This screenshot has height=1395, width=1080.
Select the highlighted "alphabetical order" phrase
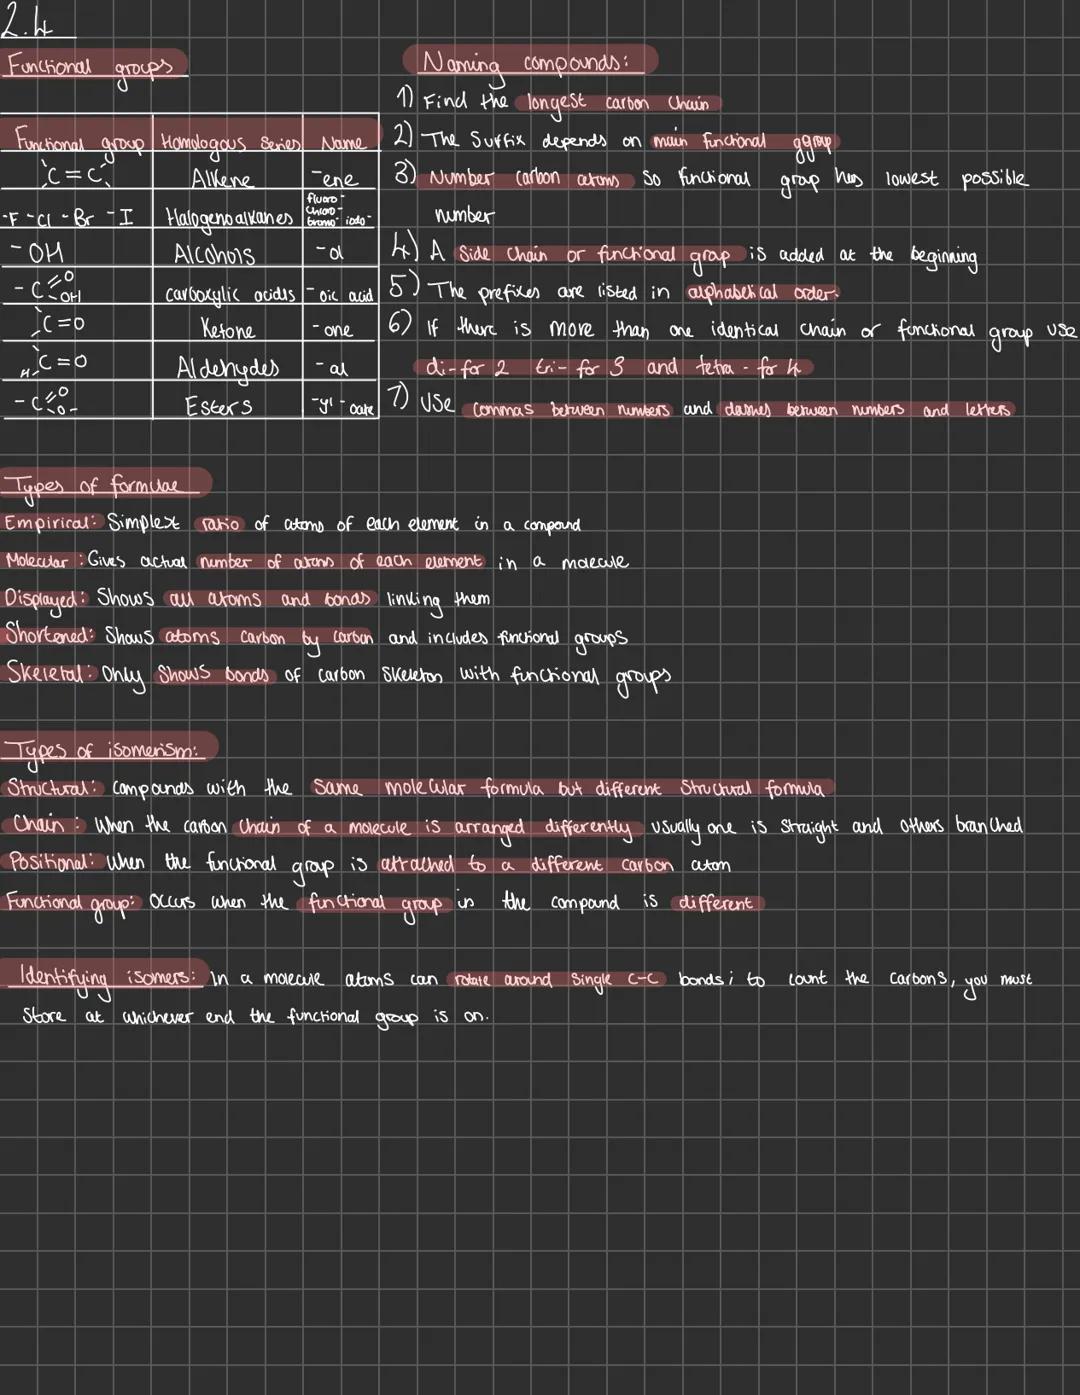point(762,293)
